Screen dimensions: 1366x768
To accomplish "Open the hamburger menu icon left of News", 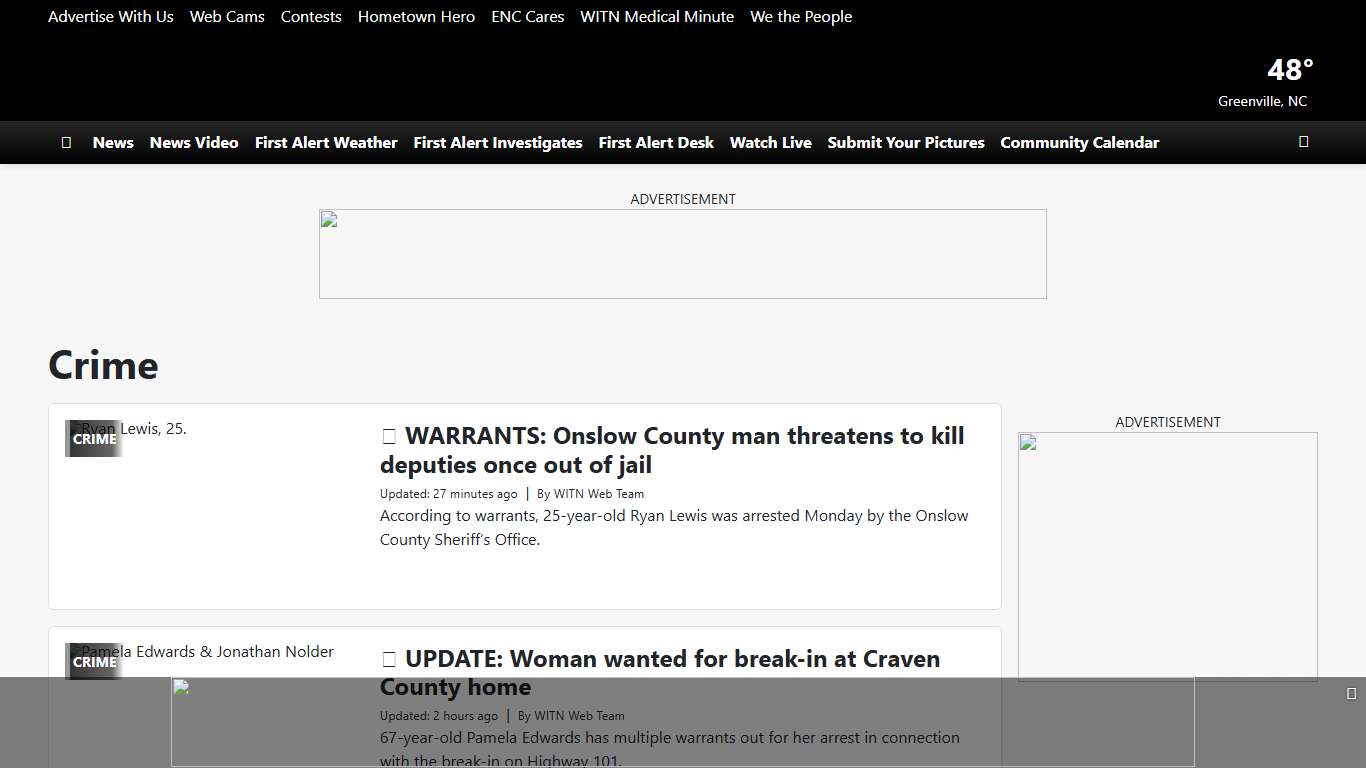I will click(66, 142).
